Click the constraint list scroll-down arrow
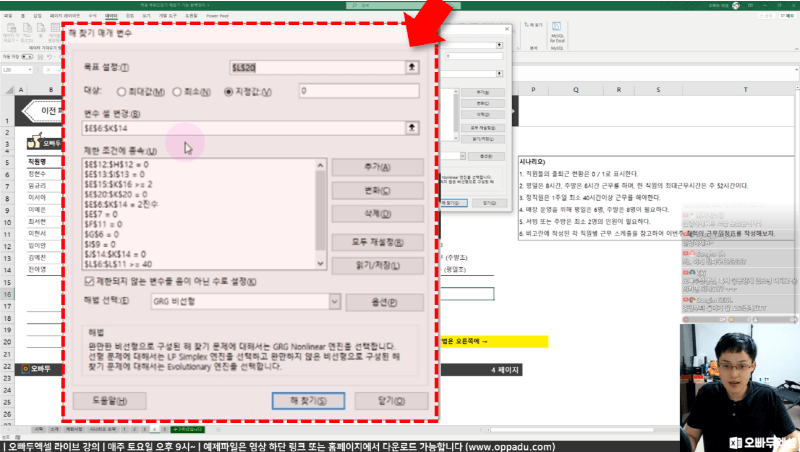Viewport: 800px width, 452px height. (x=320, y=263)
